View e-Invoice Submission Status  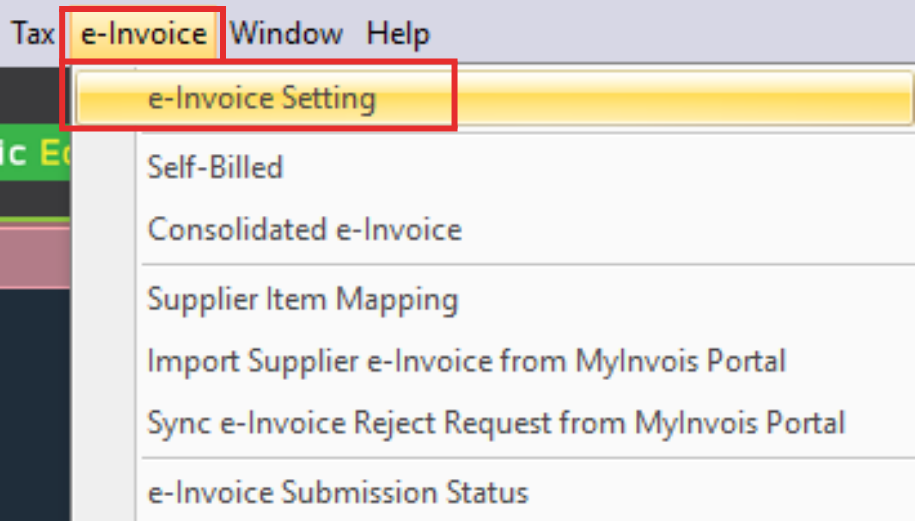tap(337, 492)
